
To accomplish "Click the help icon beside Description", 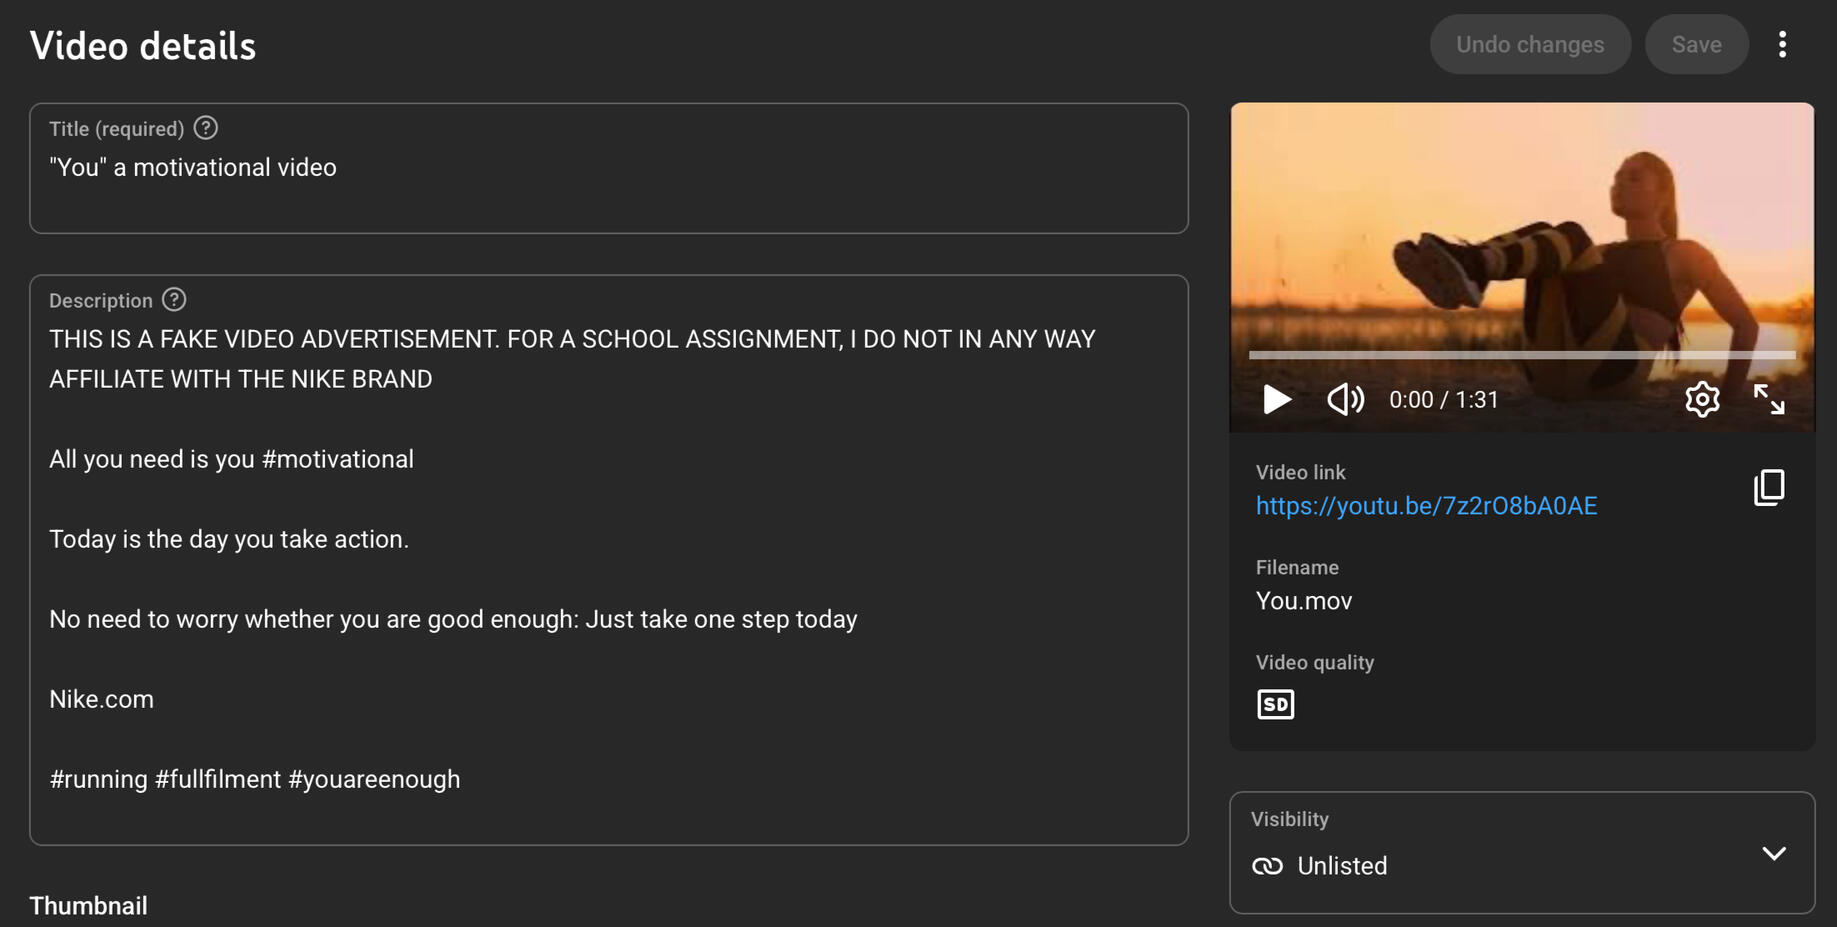I will 174,300.
